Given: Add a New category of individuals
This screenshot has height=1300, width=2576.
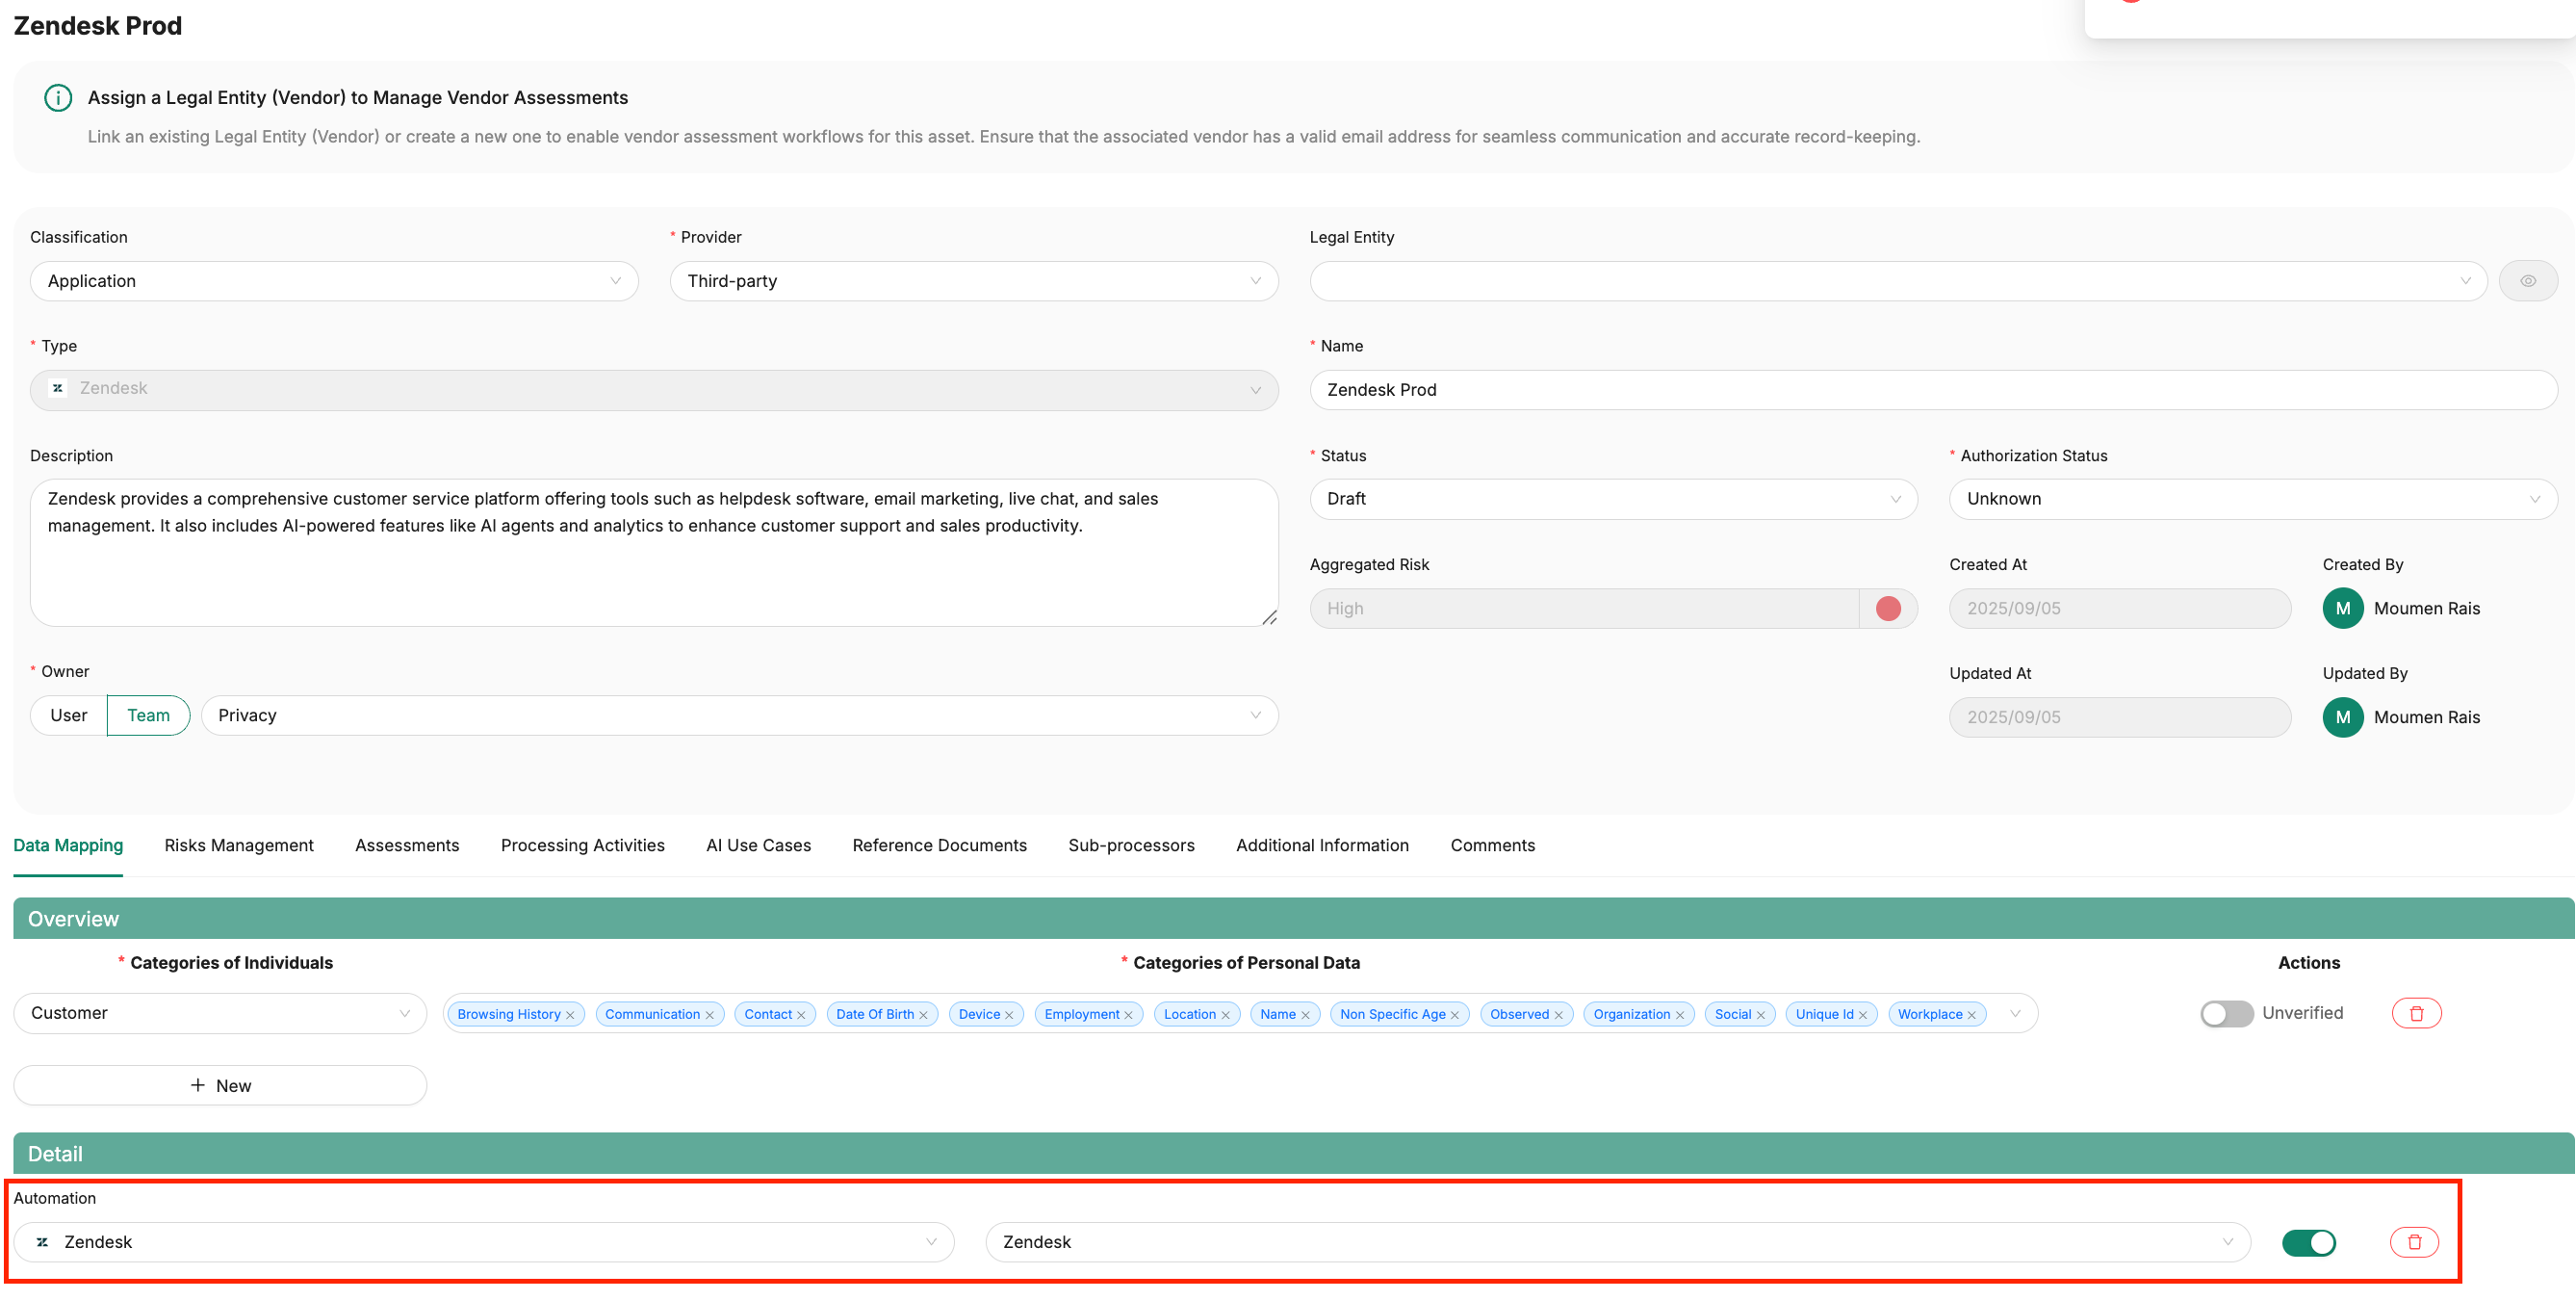Looking at the screenshot, I should point(220,1086).
